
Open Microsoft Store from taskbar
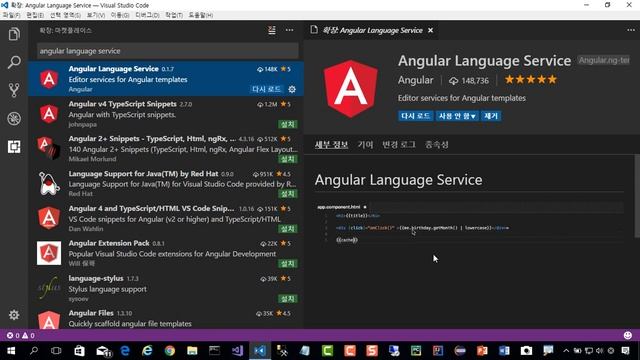tap(79, 351)
